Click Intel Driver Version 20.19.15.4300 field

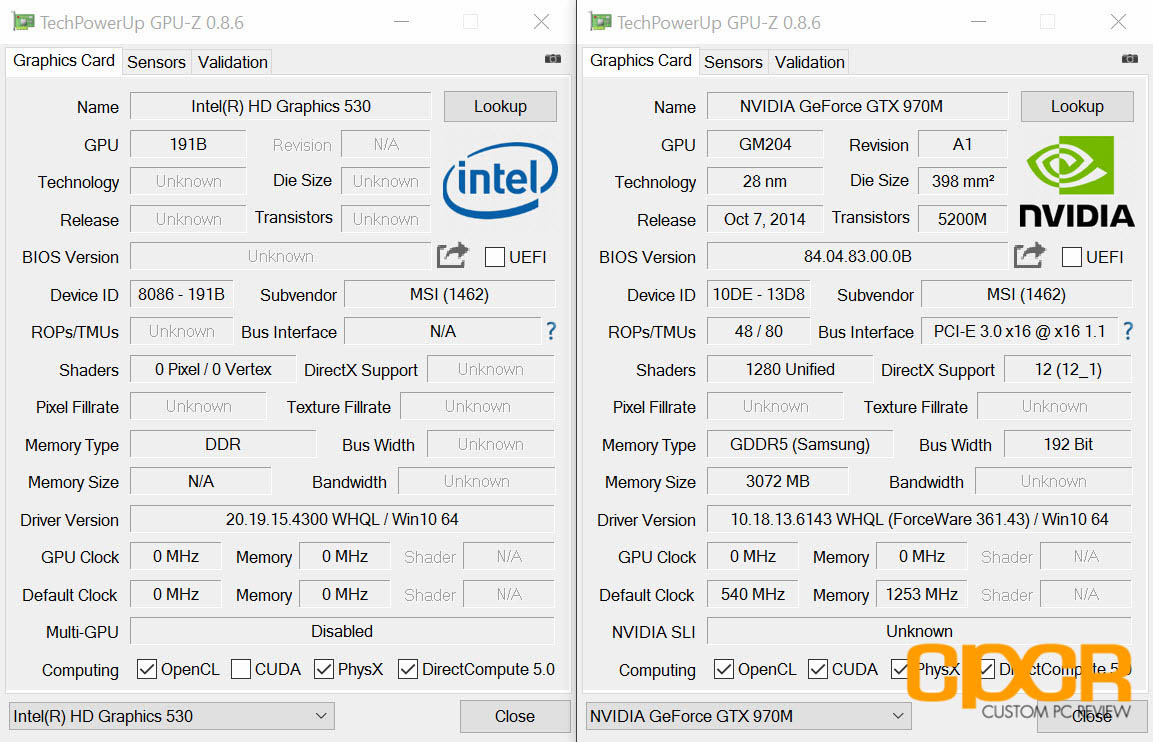[342, 519]
